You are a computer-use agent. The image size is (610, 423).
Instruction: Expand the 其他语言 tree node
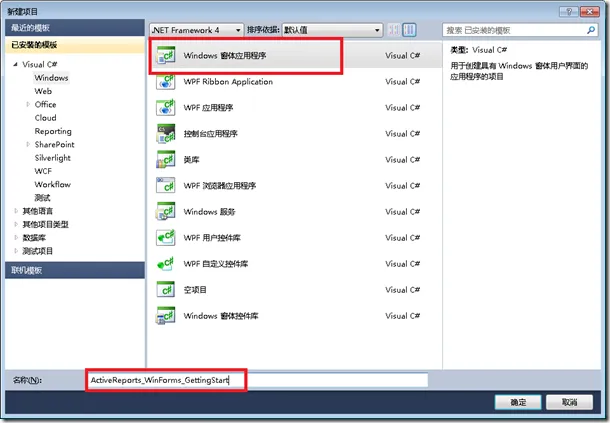point(16,211)
